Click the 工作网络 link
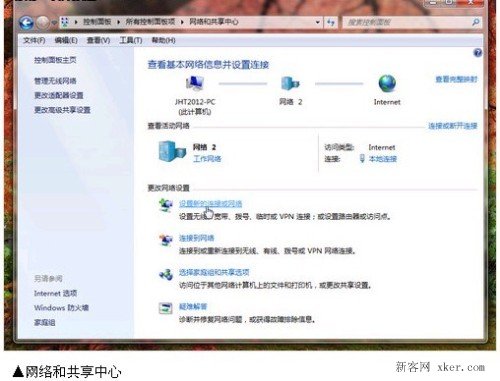500x381 pixels. 207,159
